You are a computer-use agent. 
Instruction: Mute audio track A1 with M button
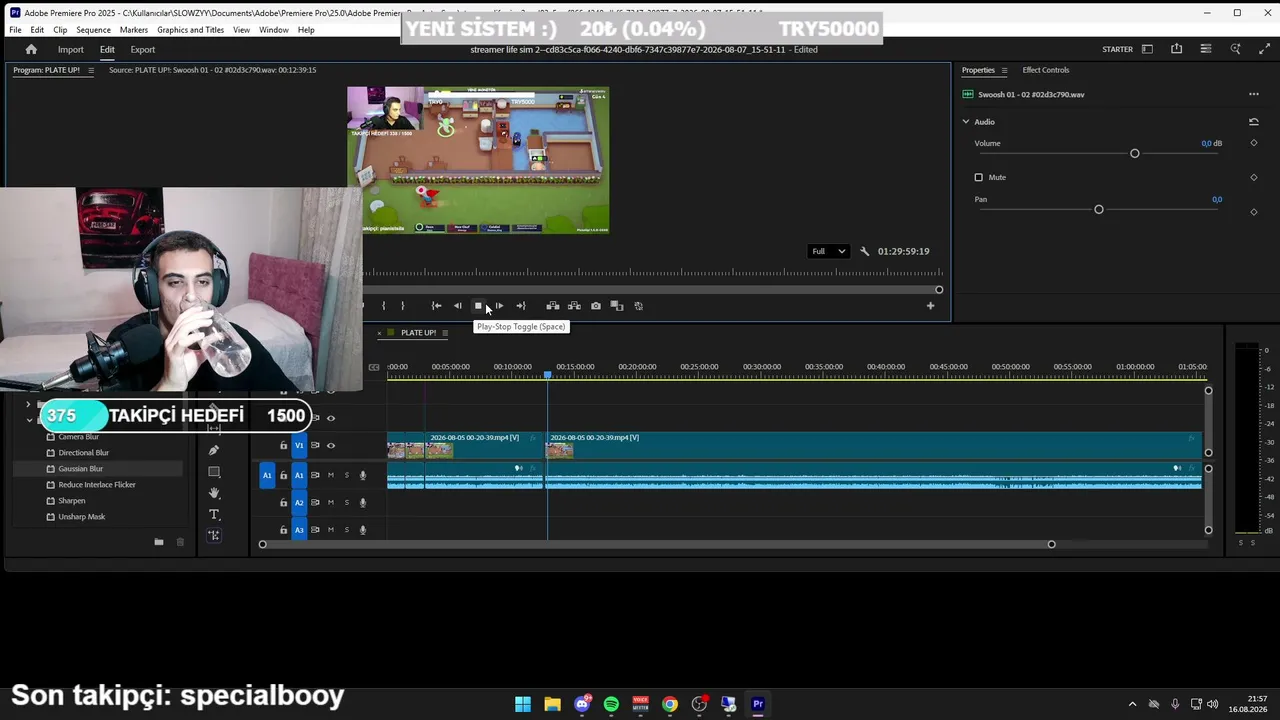click(331, 475)
